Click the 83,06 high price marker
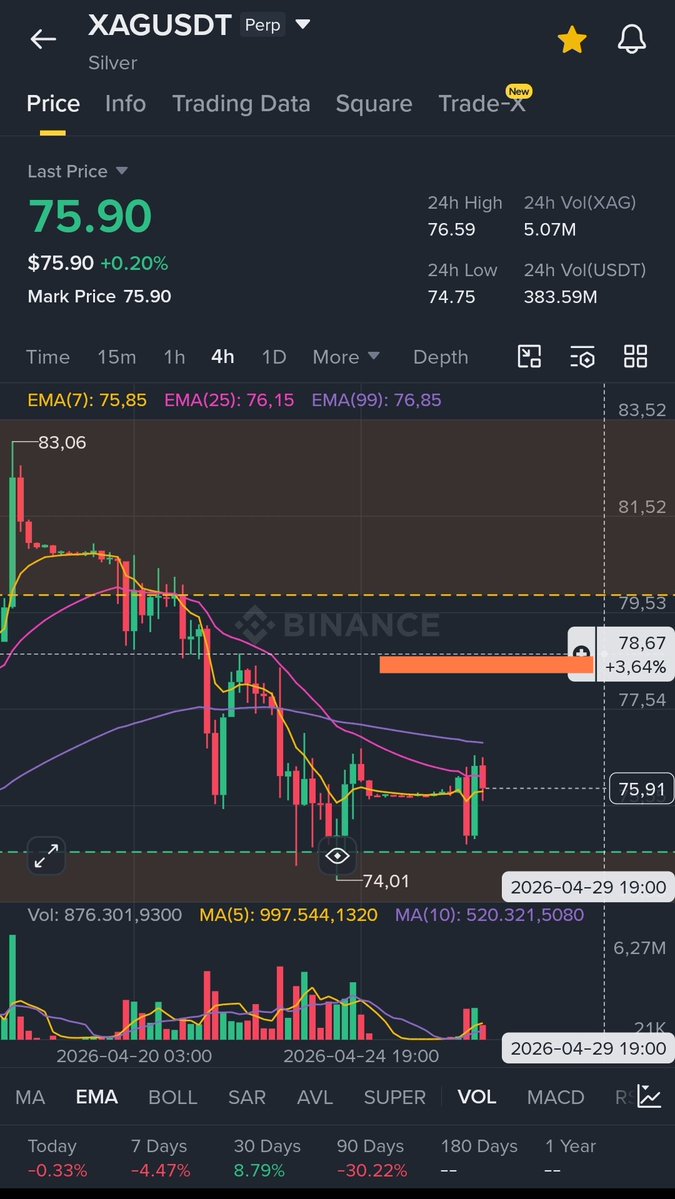675x1199 pixels. coord(62,442)
